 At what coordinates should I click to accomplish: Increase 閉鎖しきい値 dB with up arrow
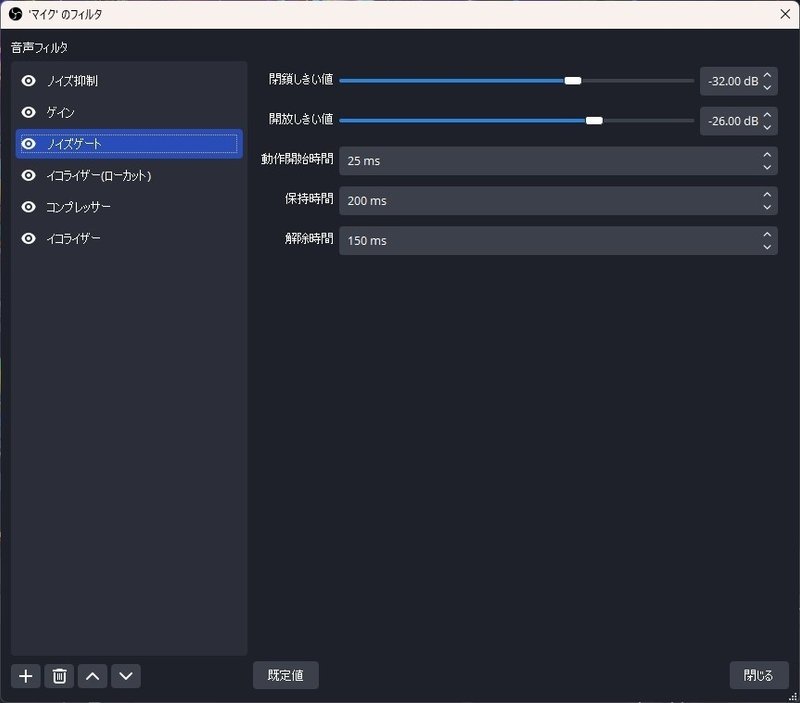point(767,75)
